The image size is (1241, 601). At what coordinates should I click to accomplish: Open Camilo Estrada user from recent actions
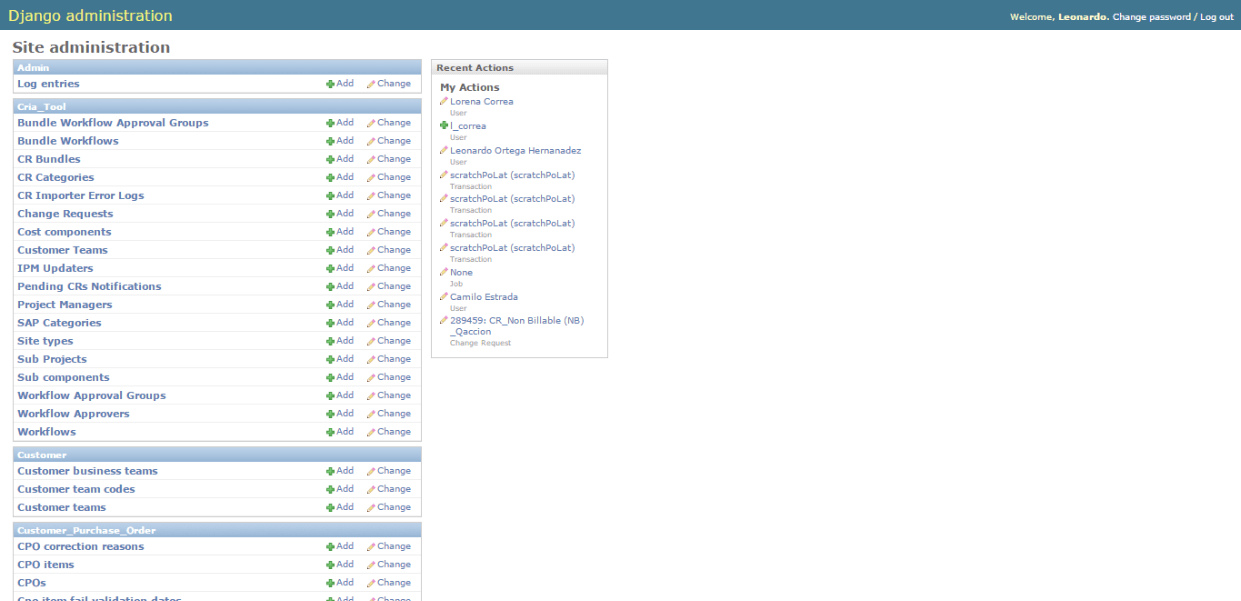click(x=483, y=297)
